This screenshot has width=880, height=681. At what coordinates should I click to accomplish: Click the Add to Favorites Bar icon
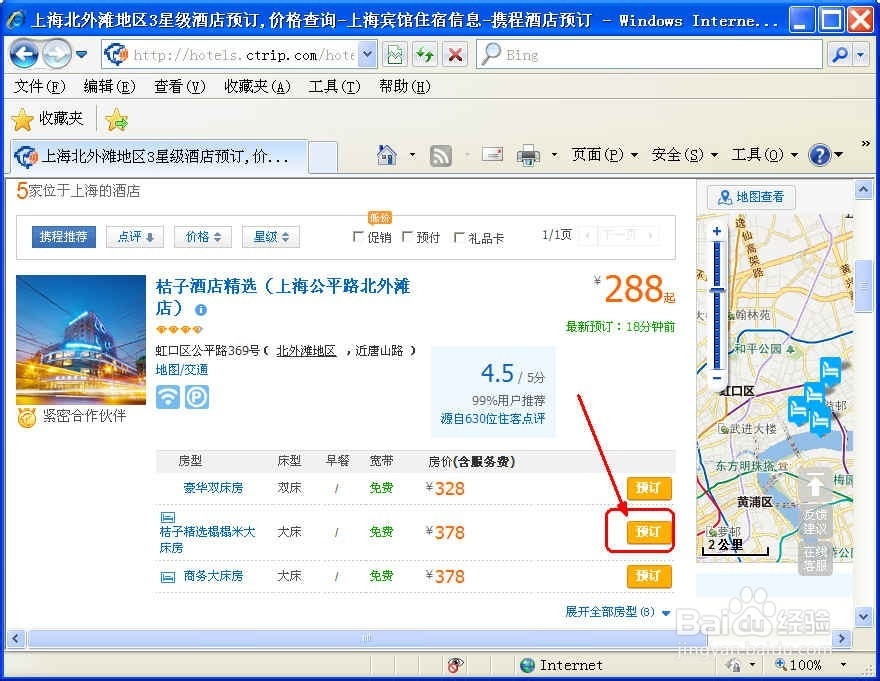click(x=116, y=119)
